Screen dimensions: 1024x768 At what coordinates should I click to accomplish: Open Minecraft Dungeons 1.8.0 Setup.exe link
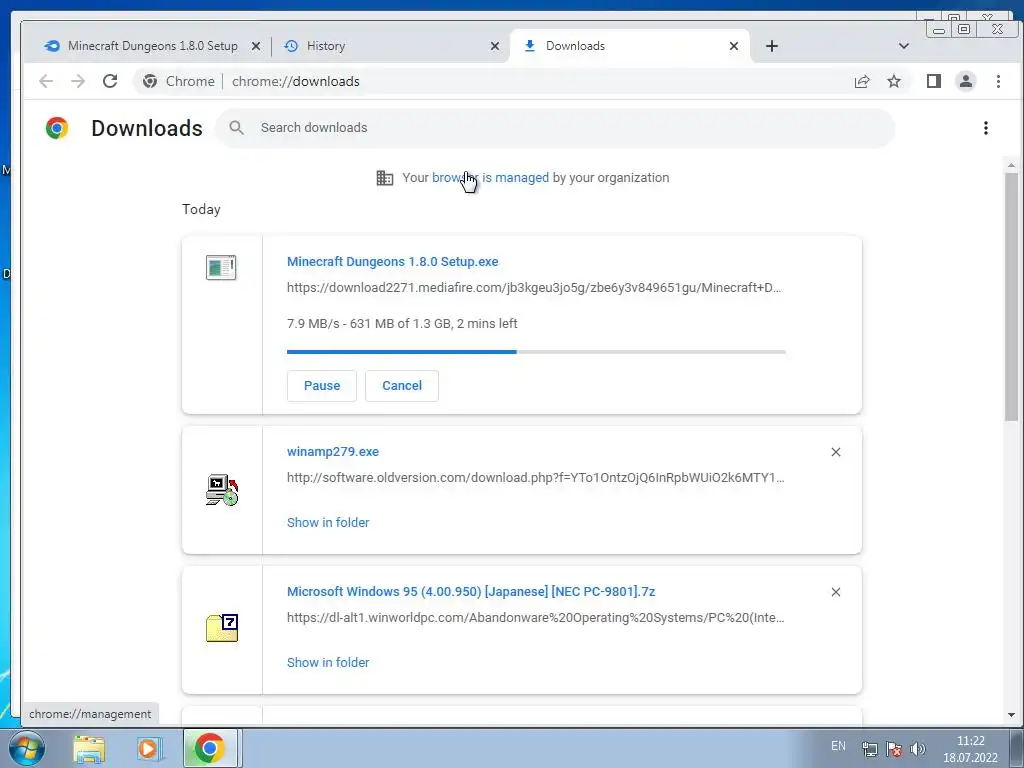coord(392,262)
